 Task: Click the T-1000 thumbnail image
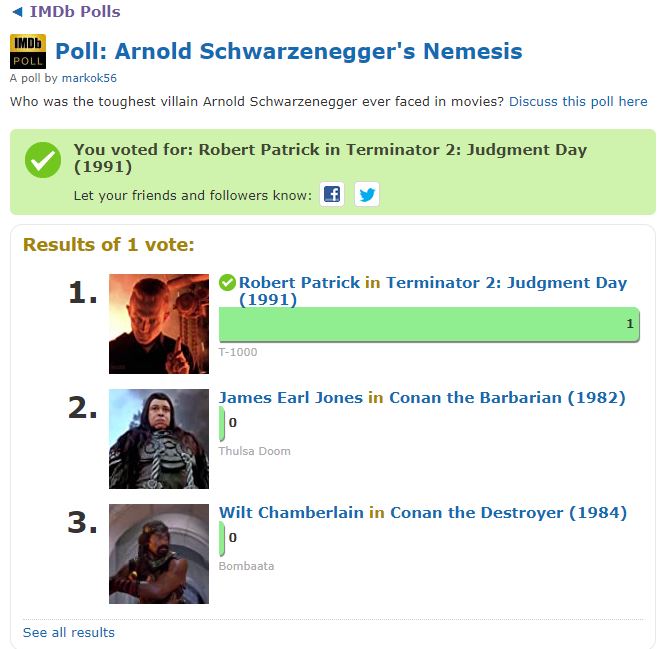[159, 324]
